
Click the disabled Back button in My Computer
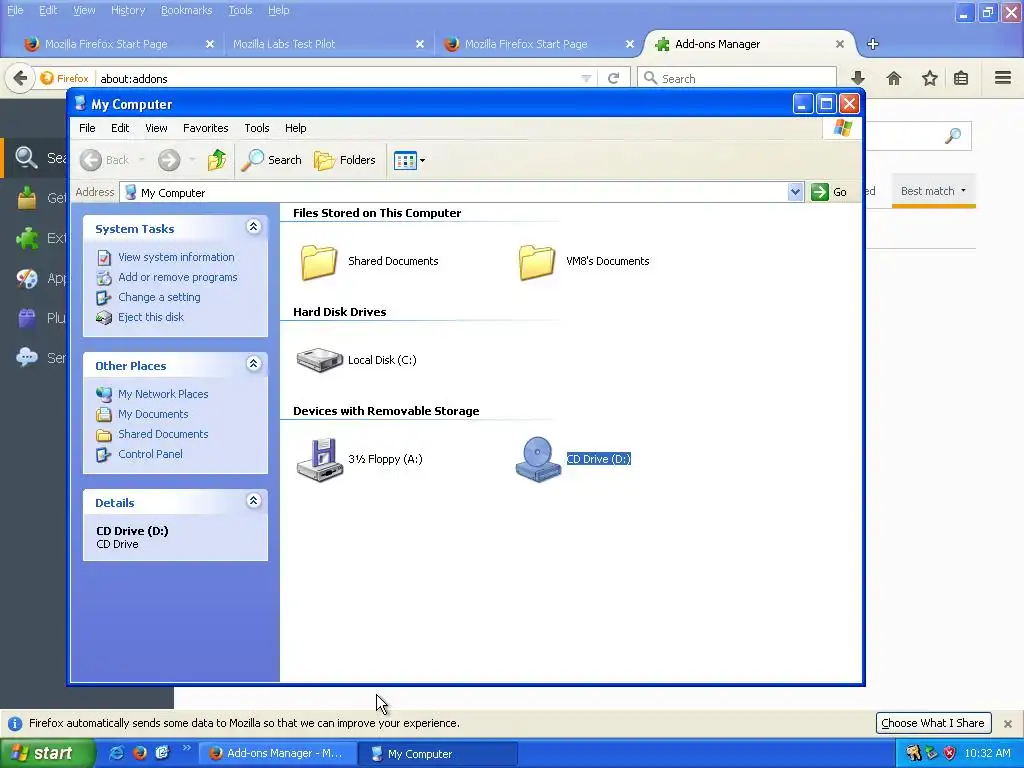tap(104, 160)
